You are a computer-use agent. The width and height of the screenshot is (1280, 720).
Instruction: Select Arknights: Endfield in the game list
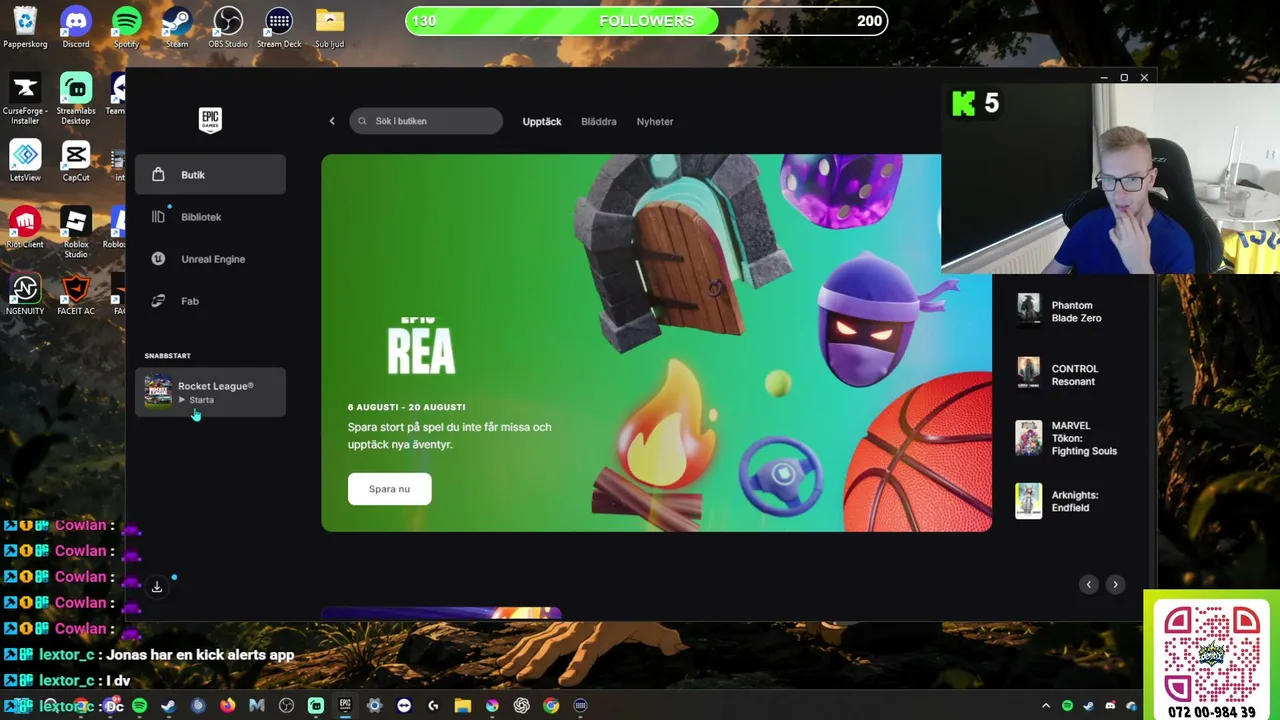click(x=1071, y=501)
